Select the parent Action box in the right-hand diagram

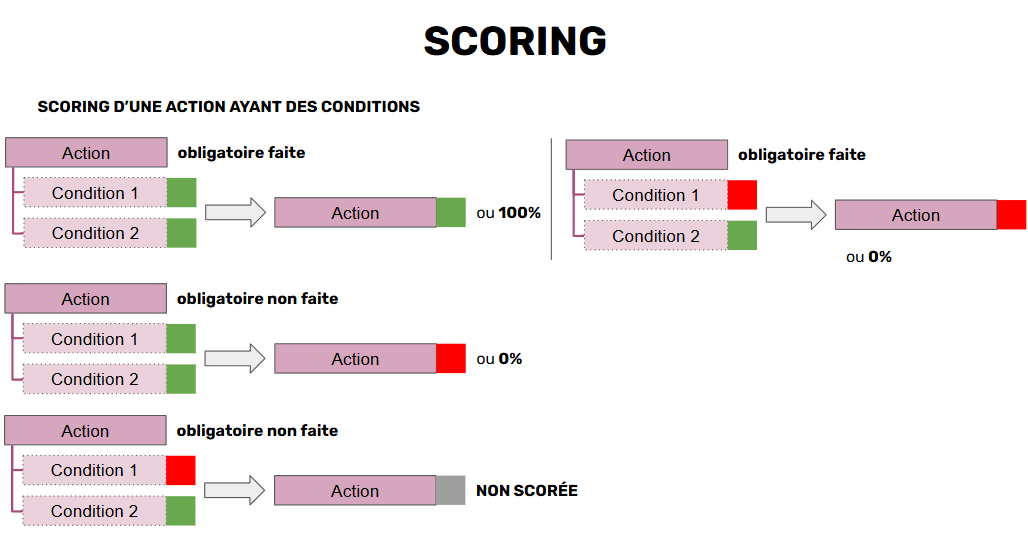[x=646, y=155]
